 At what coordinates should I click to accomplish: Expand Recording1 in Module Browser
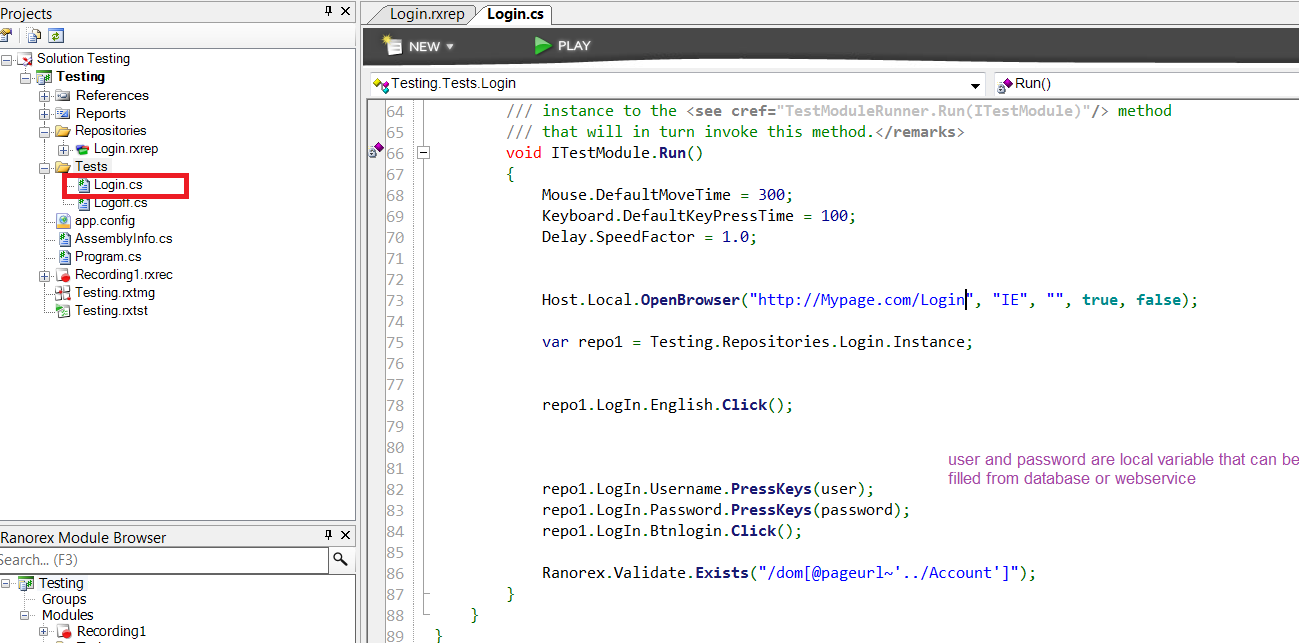[x=44, y=631]
